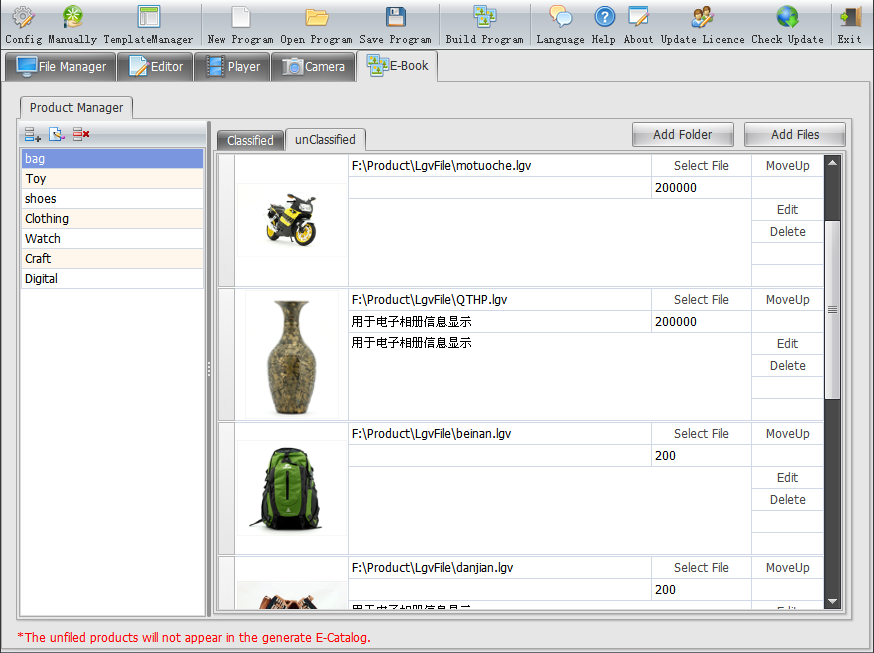Click the edit category icon
Image resolution: width=874 pixels, height=653 pixels.
57,134
